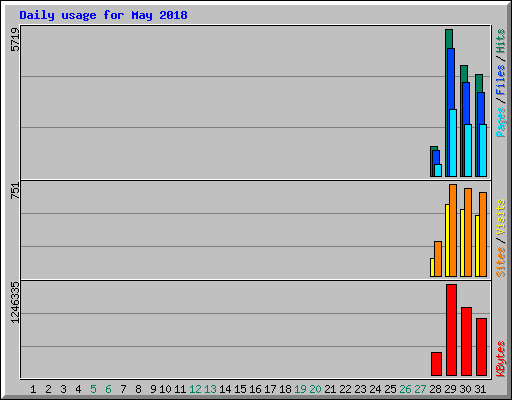Click green weekend day 5 label
This screenshot has width=512, height=400.
point(93,389)
